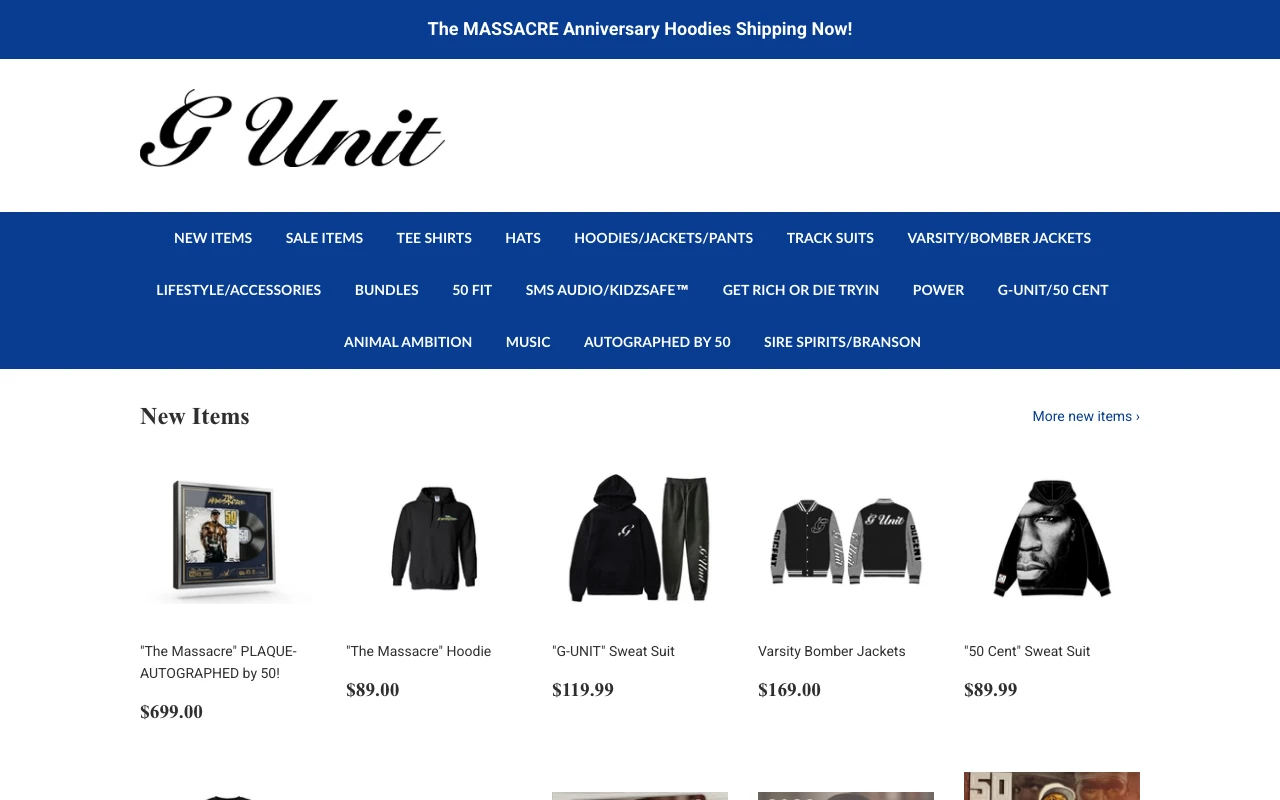This screenshot has height=800, width=1280.
Task: Select The Massacre Hoodie product photo
Action: tap(434, 538)
